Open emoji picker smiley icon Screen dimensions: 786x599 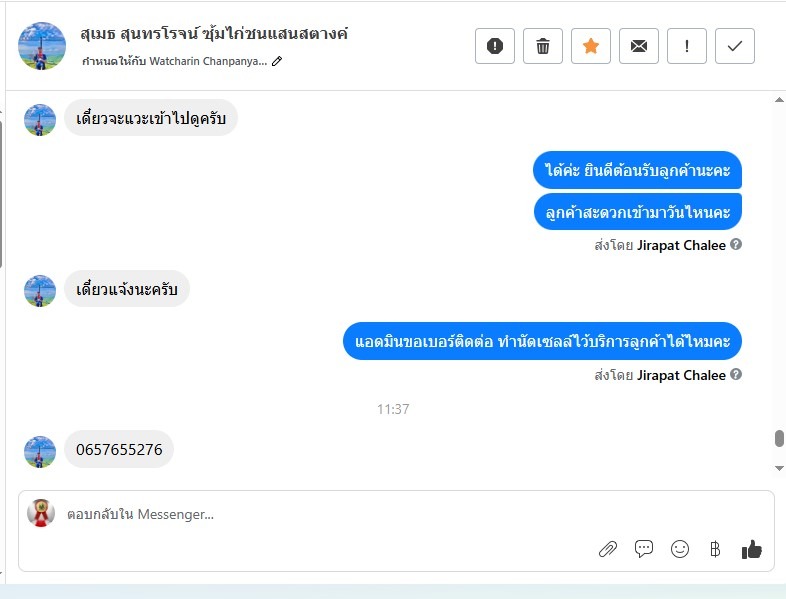click(680, 549)
